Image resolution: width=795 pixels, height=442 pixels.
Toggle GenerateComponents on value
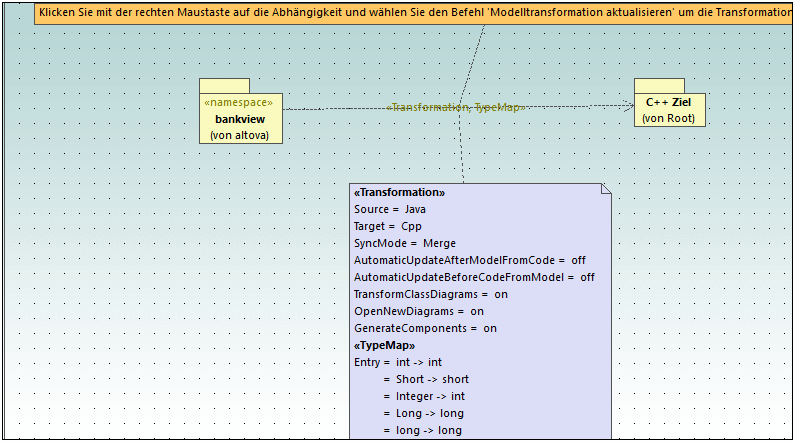tap(490, 328)
